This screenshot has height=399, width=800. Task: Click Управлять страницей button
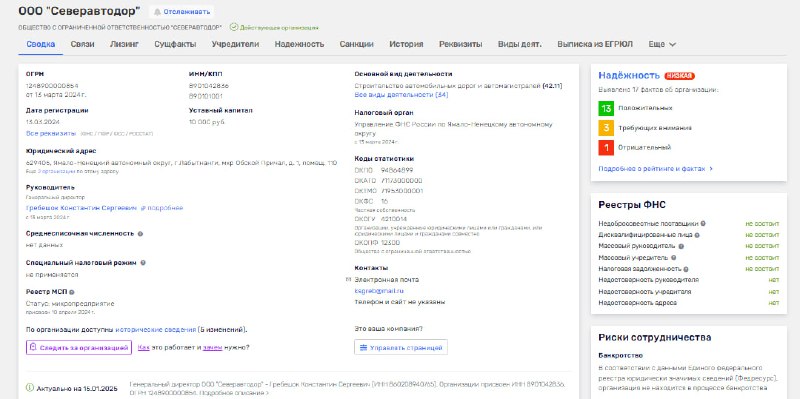(x=401, y=347)
